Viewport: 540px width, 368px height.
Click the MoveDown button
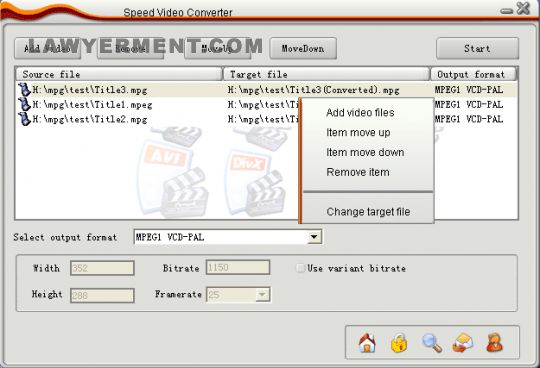303,49
